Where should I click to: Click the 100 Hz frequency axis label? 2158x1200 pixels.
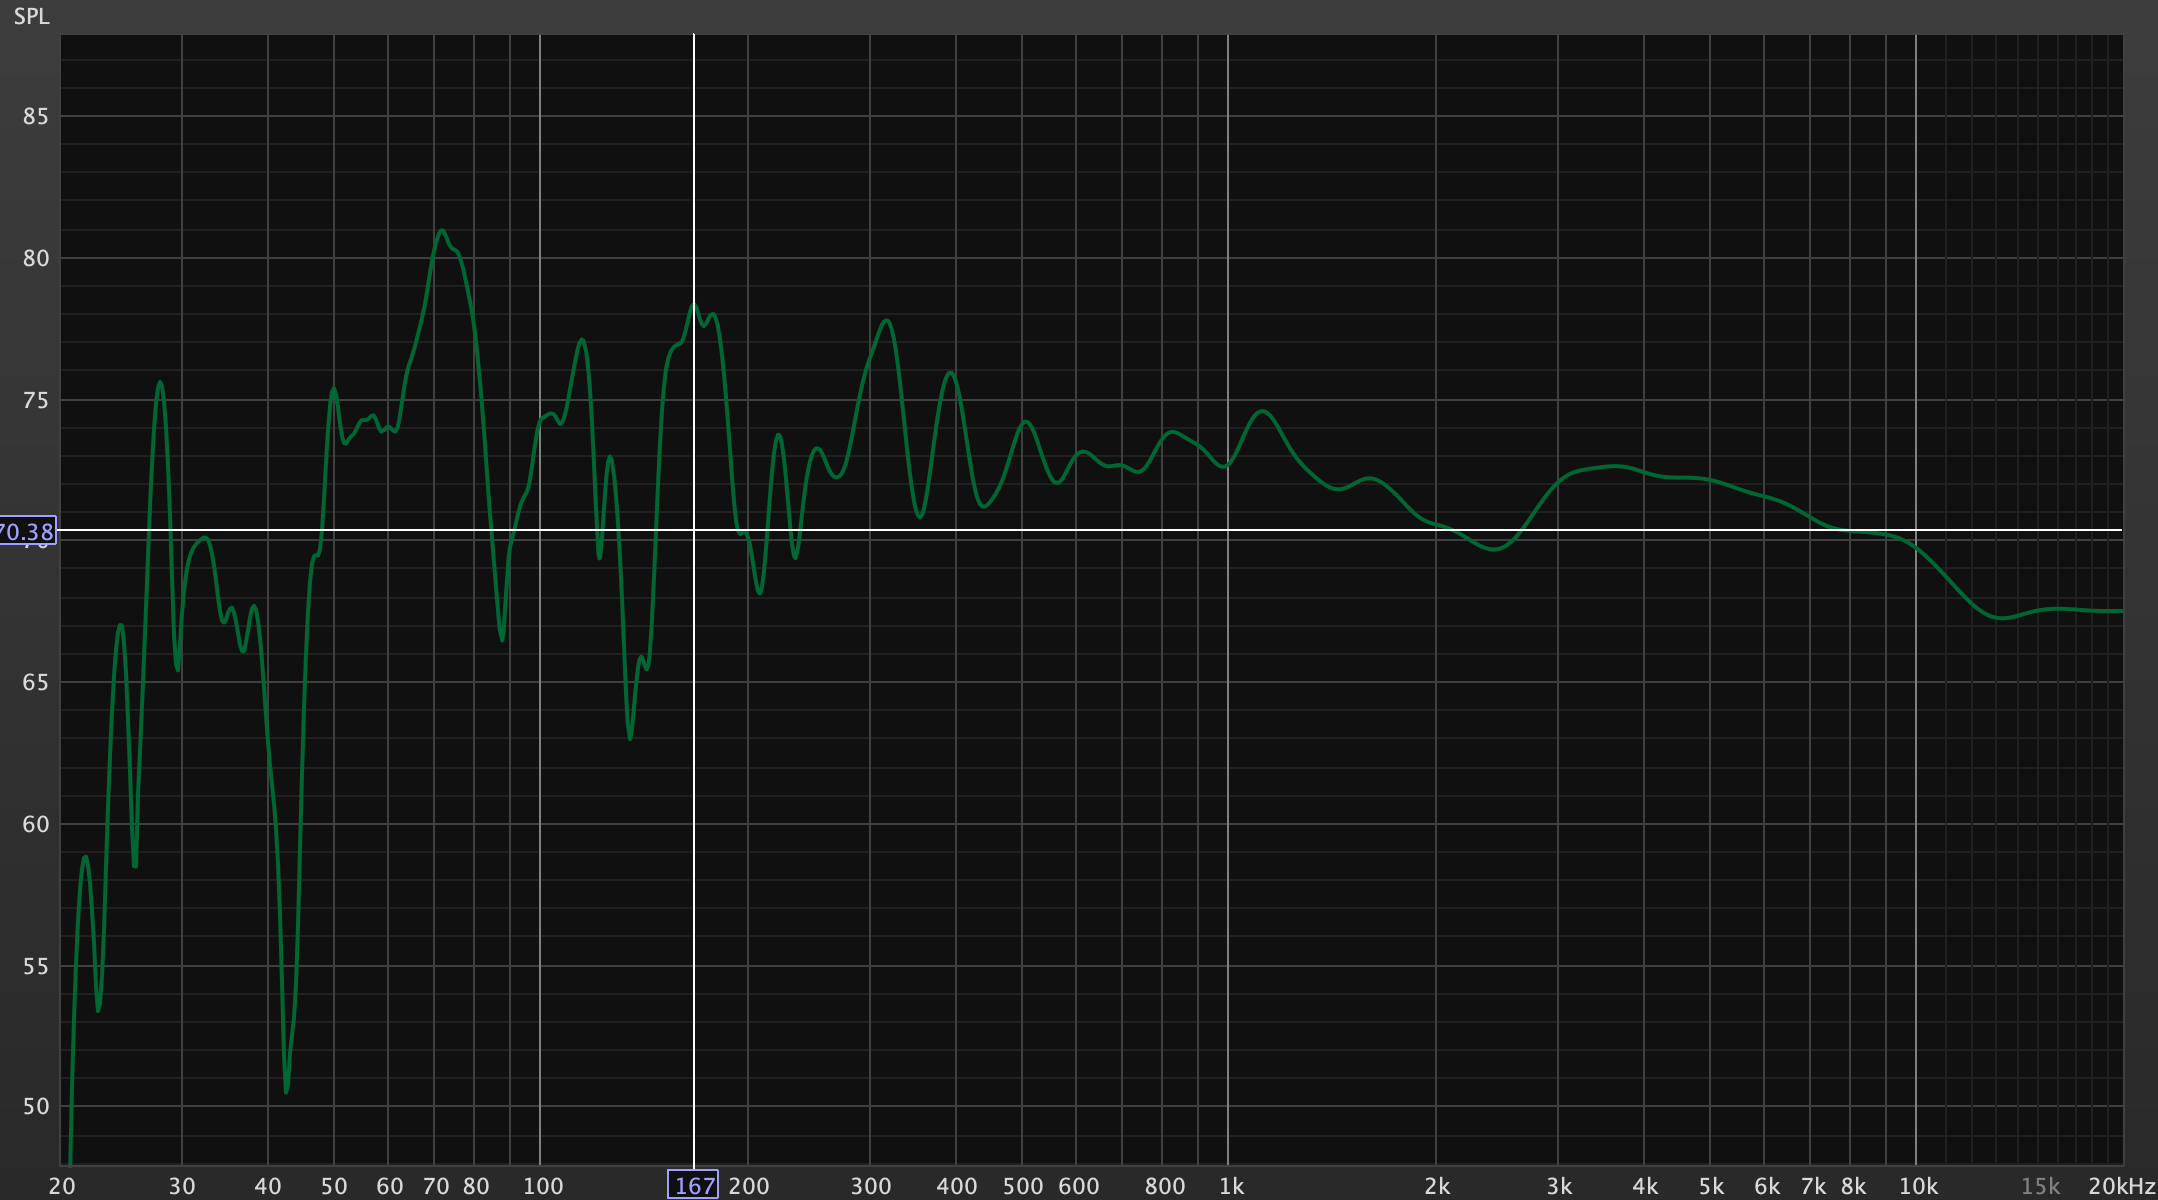tap(543, 1187)
